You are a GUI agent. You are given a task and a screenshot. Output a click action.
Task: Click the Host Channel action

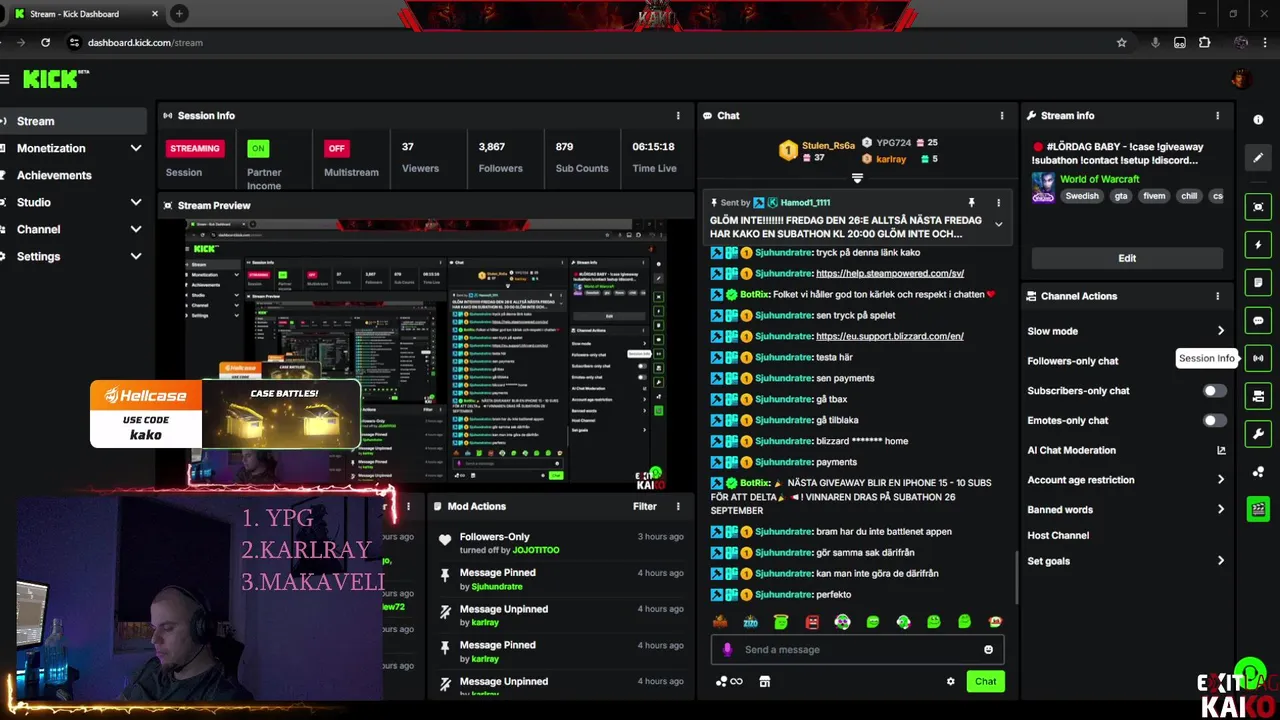[1058, 536]
